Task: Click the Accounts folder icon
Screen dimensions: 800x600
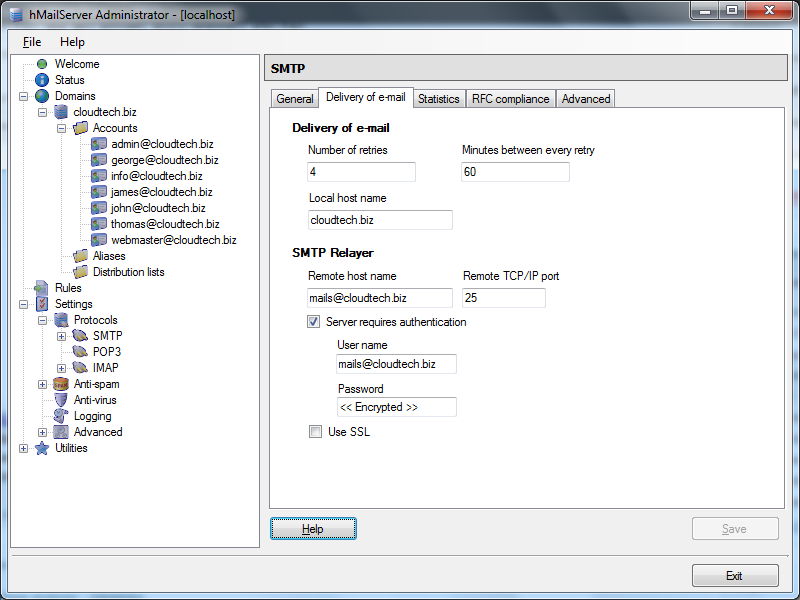Action: point(80,128)
